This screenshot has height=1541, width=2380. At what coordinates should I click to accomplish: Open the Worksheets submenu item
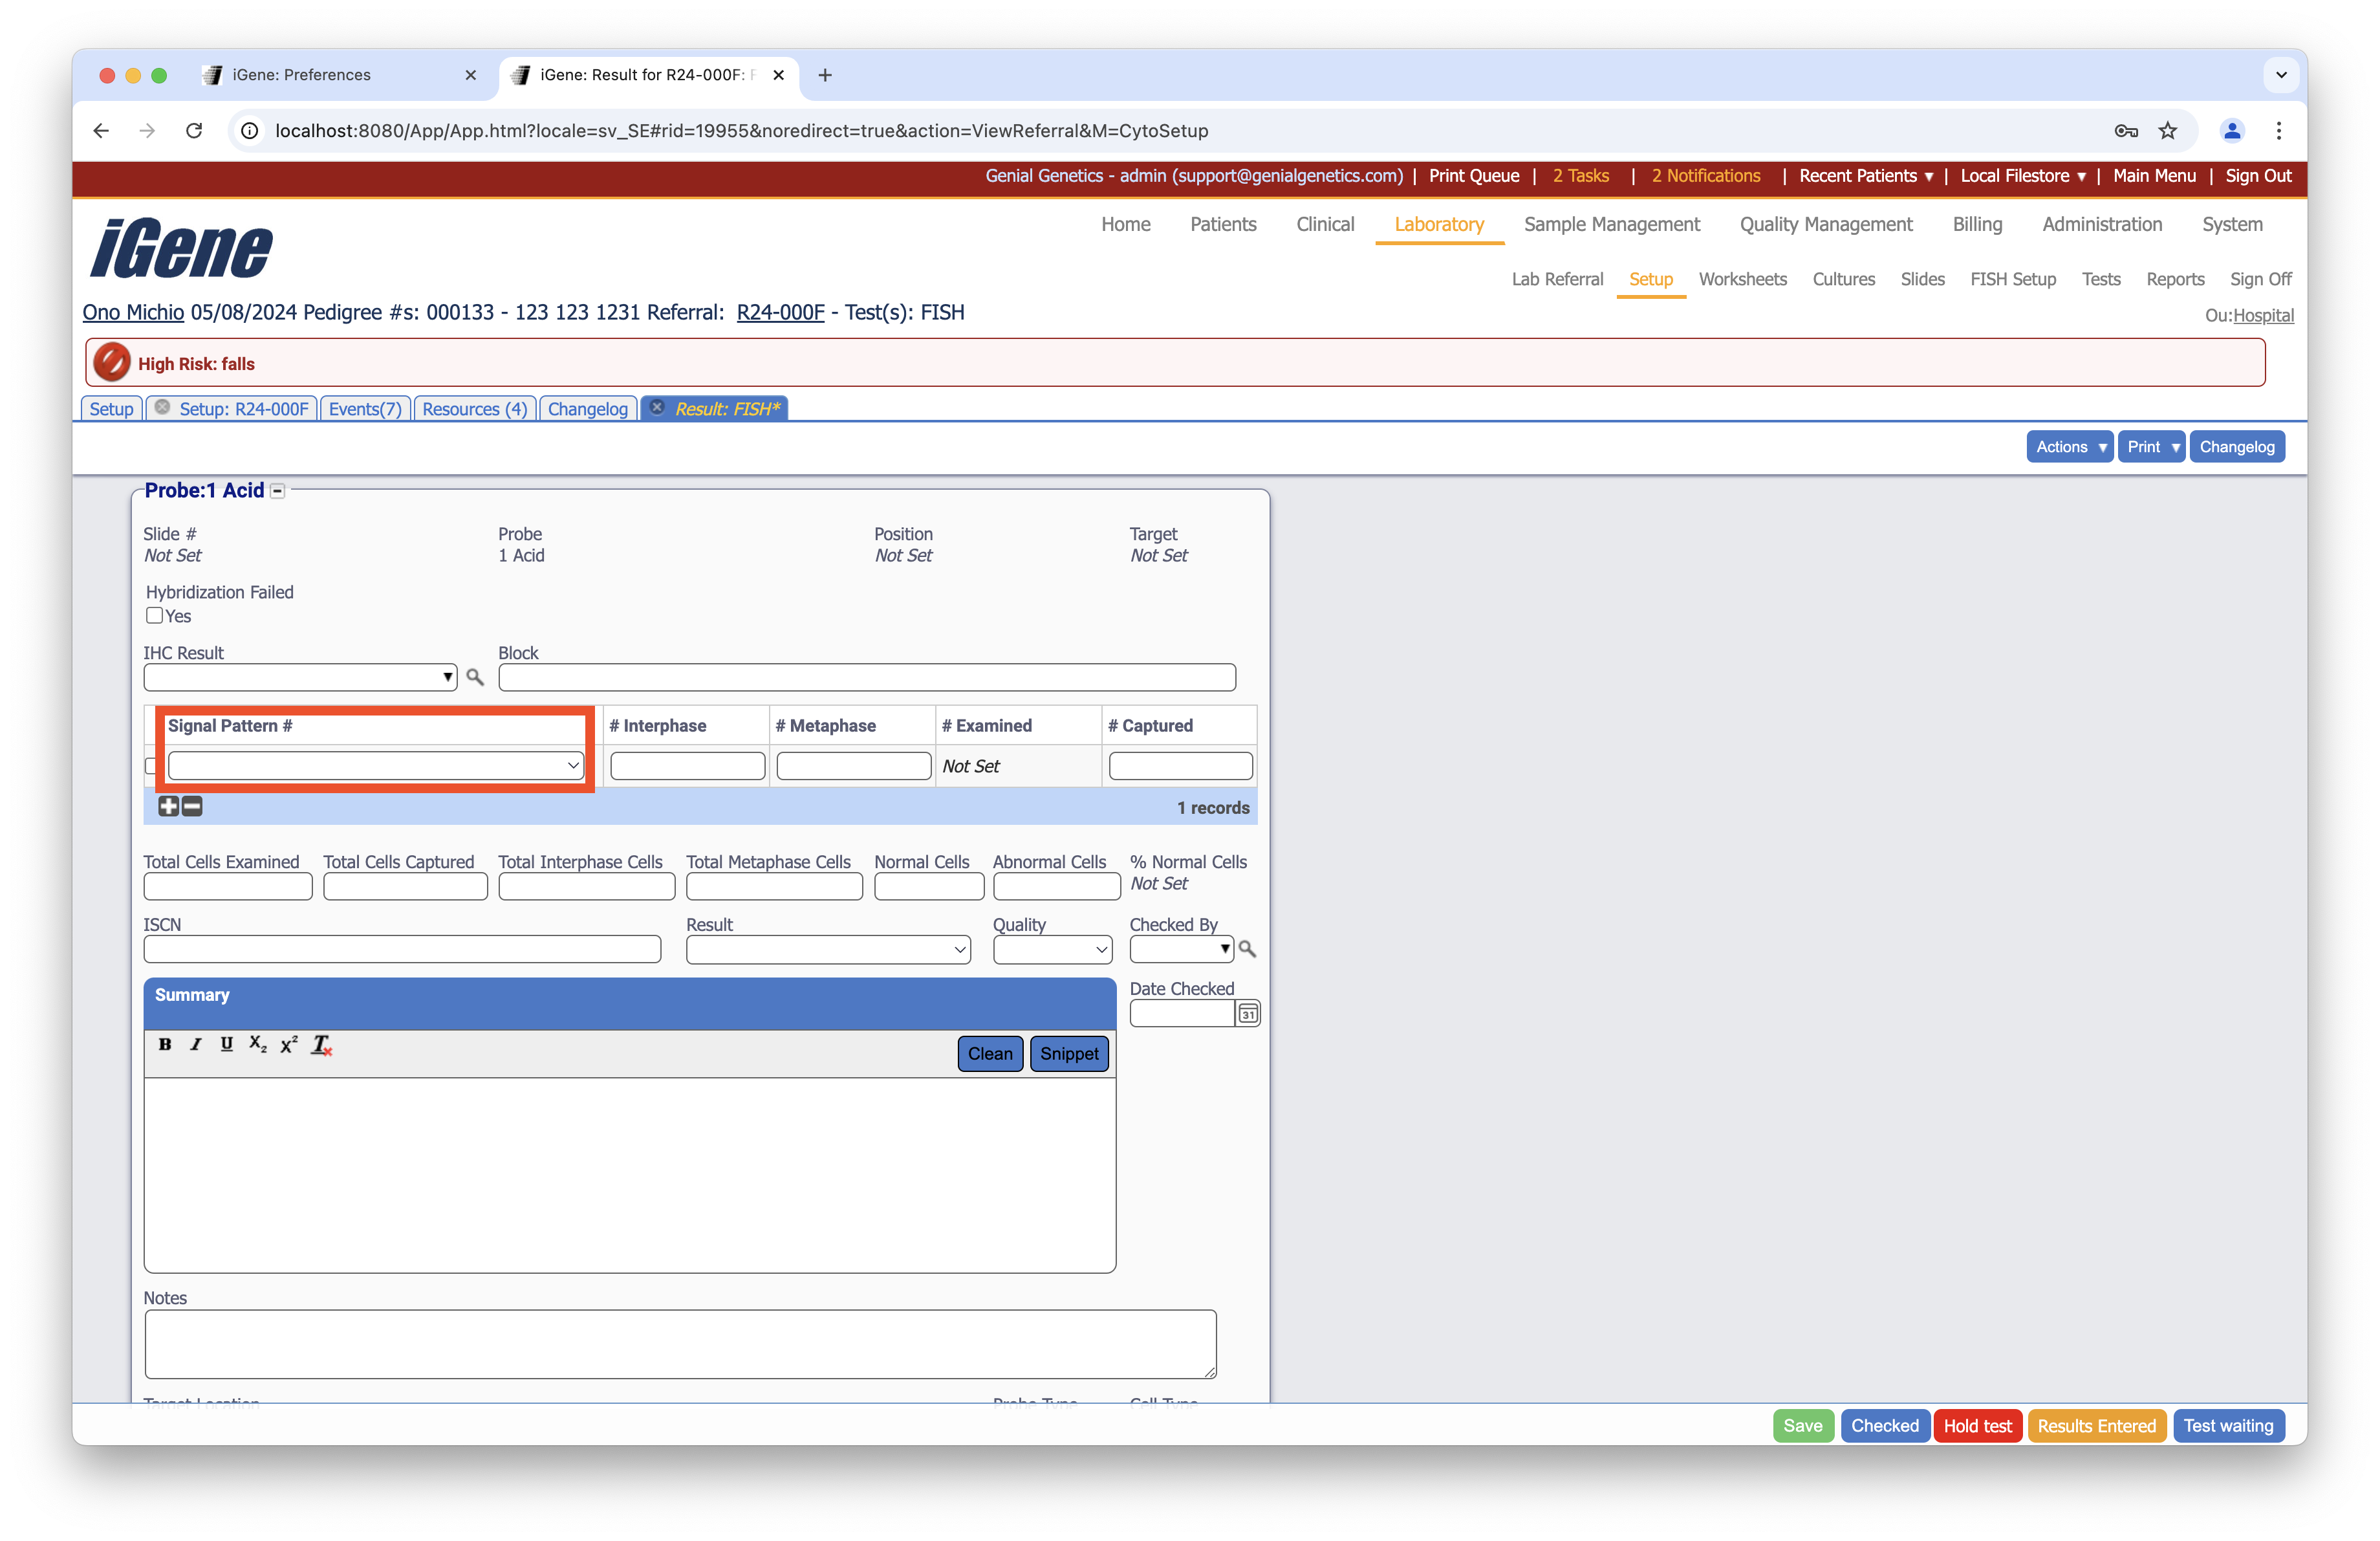pyautogui.click(x=1742, y=279)
